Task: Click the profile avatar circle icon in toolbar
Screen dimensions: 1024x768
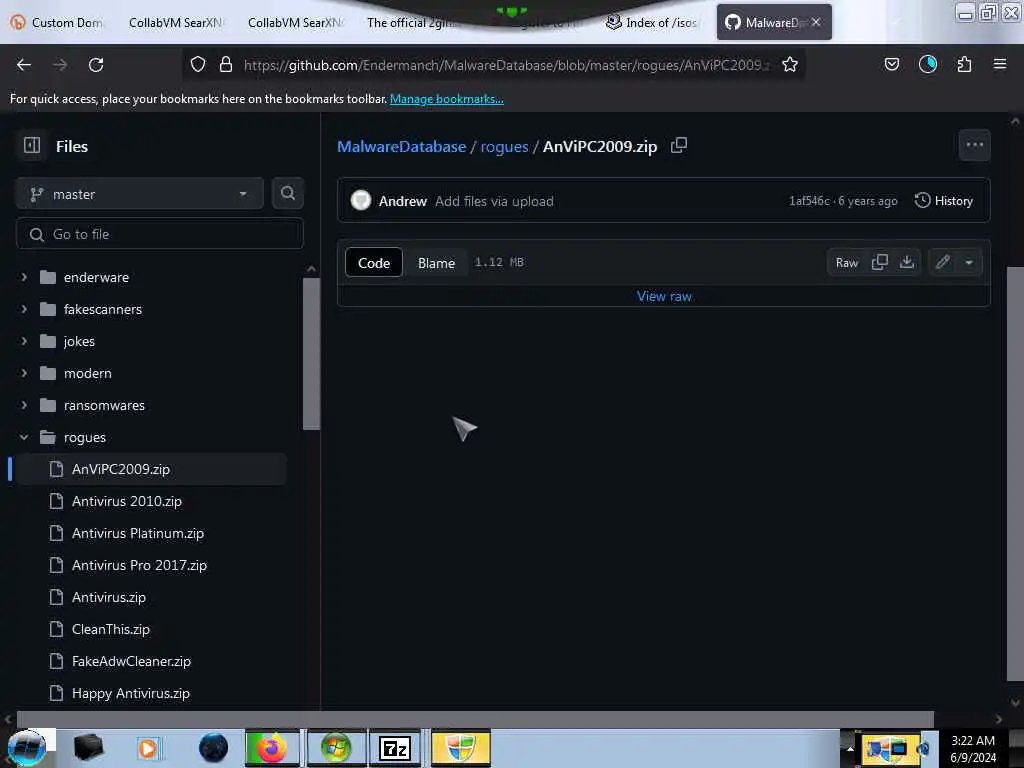Action: (927, 64)
